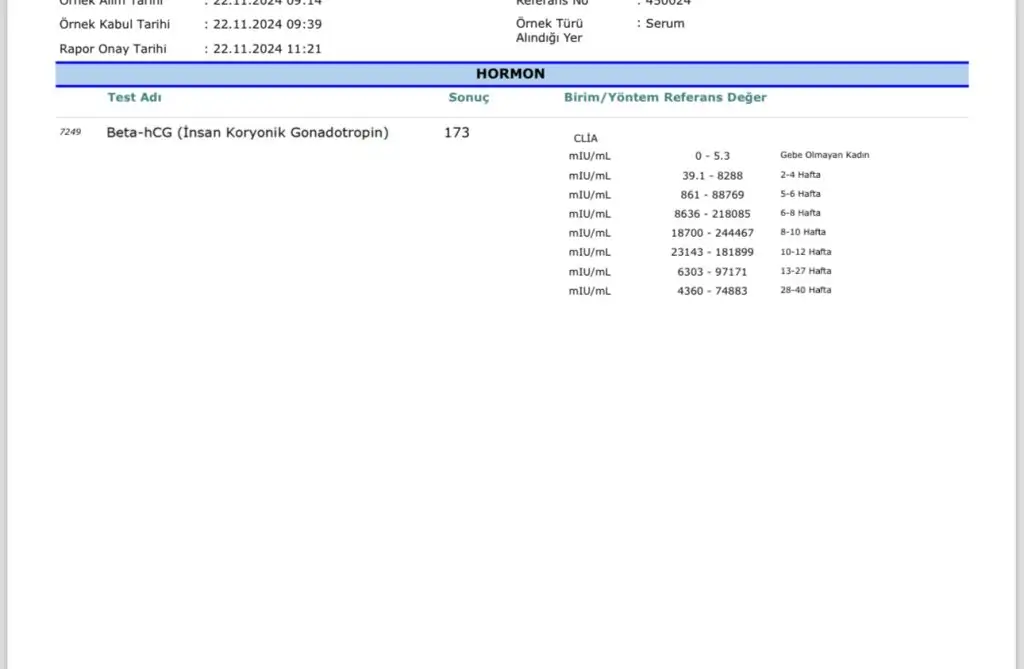
Task: Select the Serum sample type value
Action: point(665,23)
